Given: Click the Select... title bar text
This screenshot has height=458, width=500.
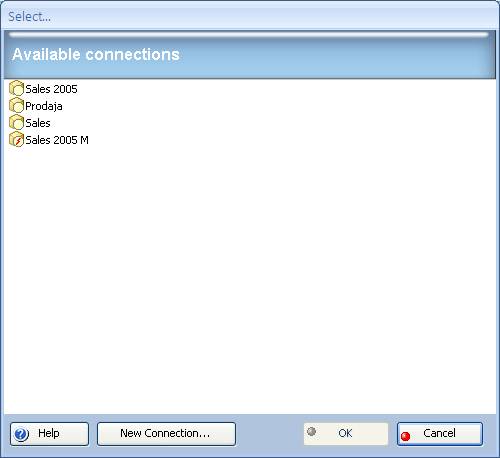Looking at the screenshot, I should 29,16.
